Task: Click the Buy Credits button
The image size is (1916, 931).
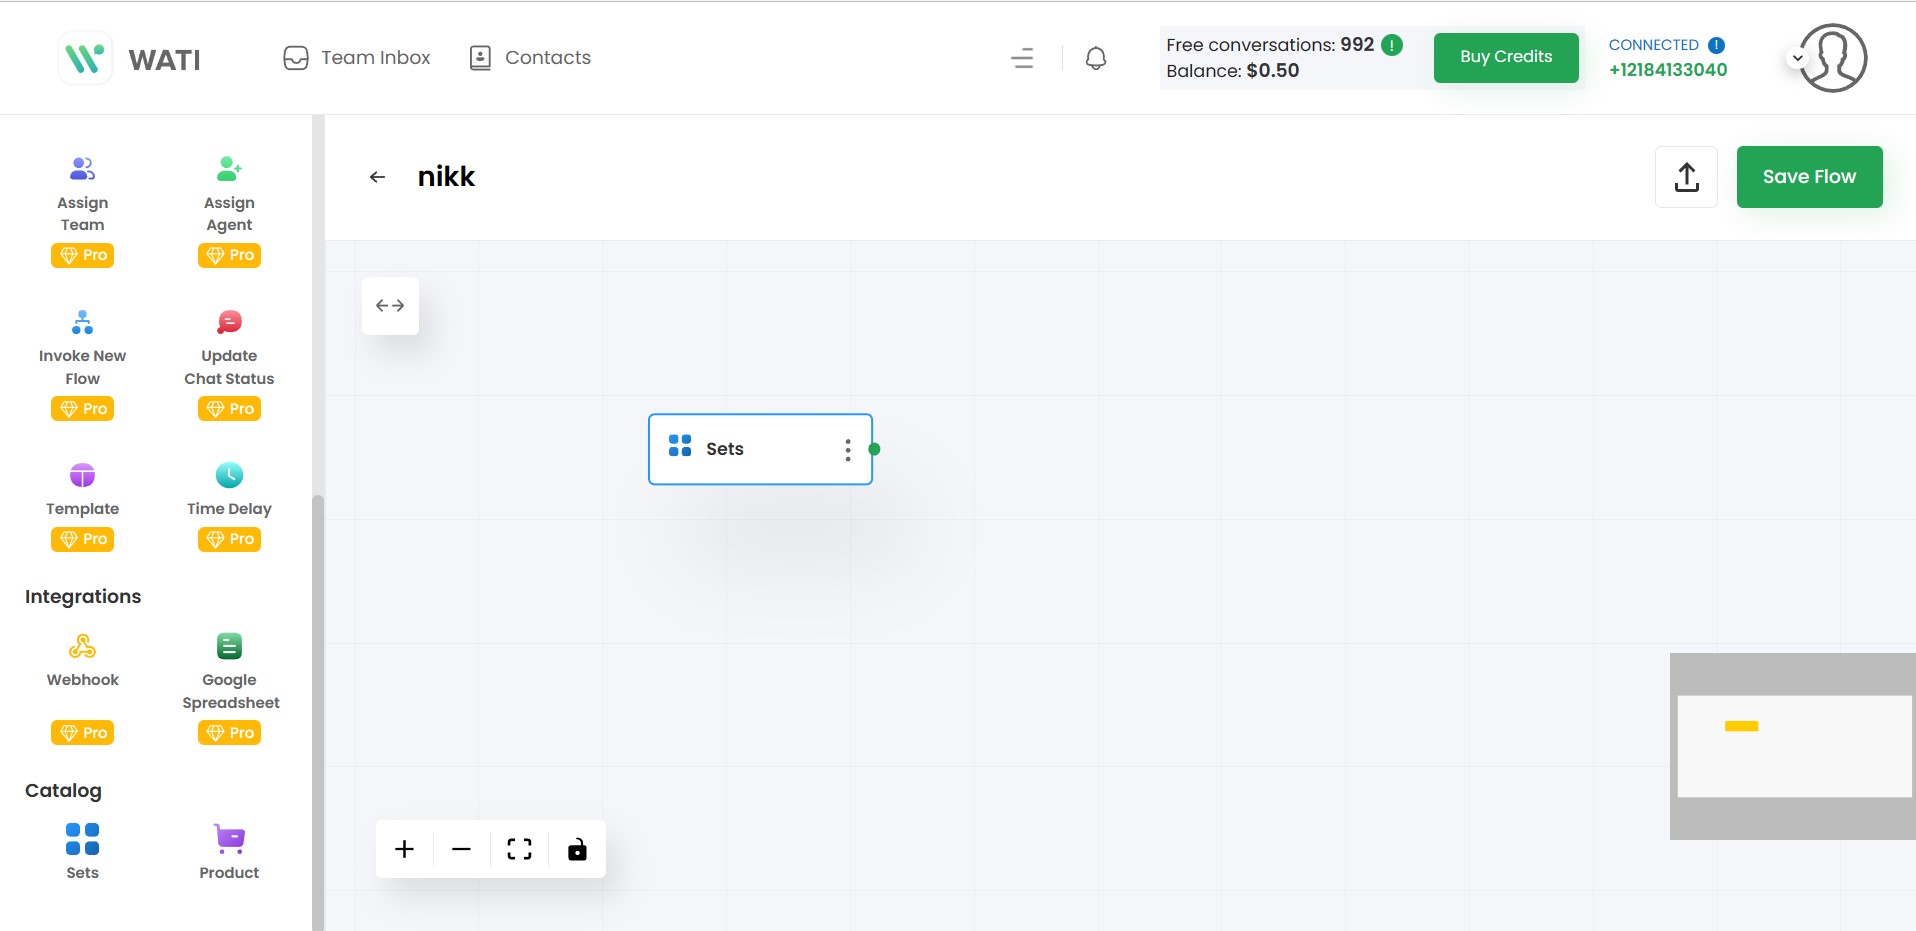Action: (x=1506, y=57)
